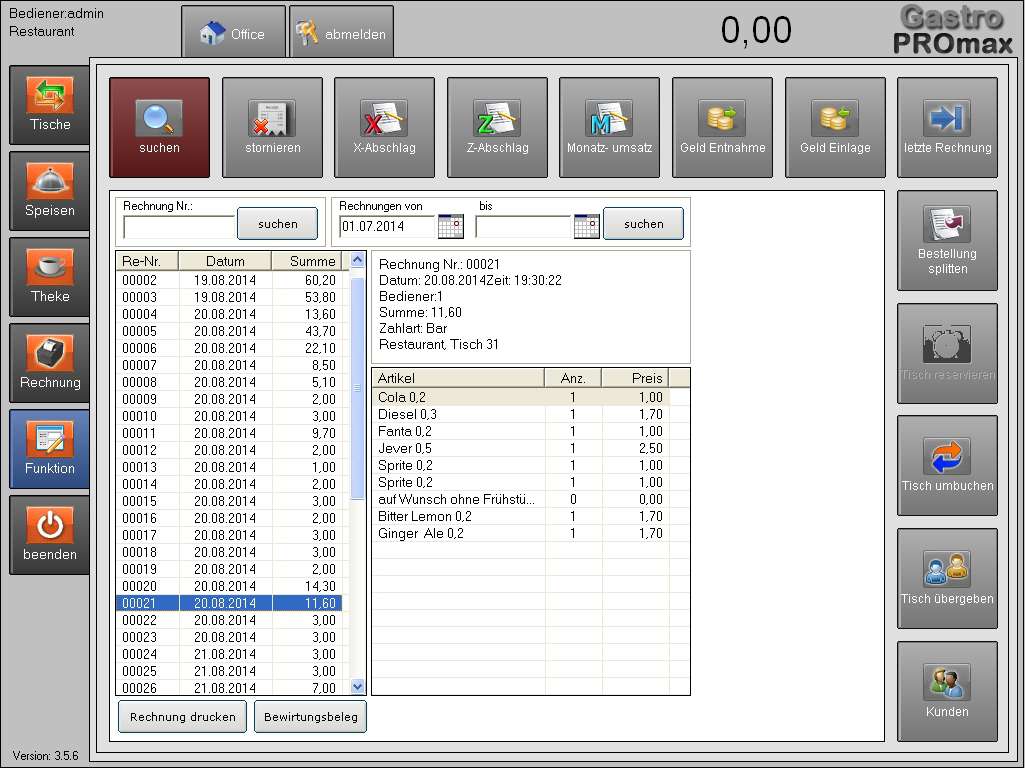This screenshot has height=768, width=1025.
Task: Select the Jever 0,5 article row
Action: [x=521, y=448]
